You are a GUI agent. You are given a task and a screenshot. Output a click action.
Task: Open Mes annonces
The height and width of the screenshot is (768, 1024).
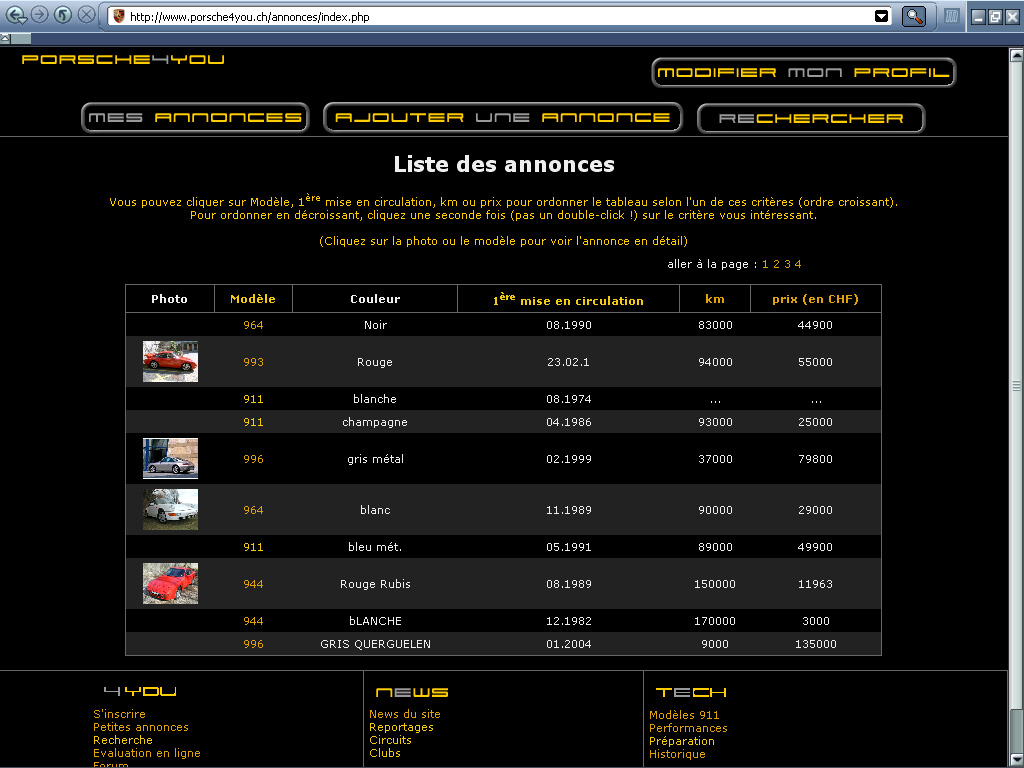point(195,118)
